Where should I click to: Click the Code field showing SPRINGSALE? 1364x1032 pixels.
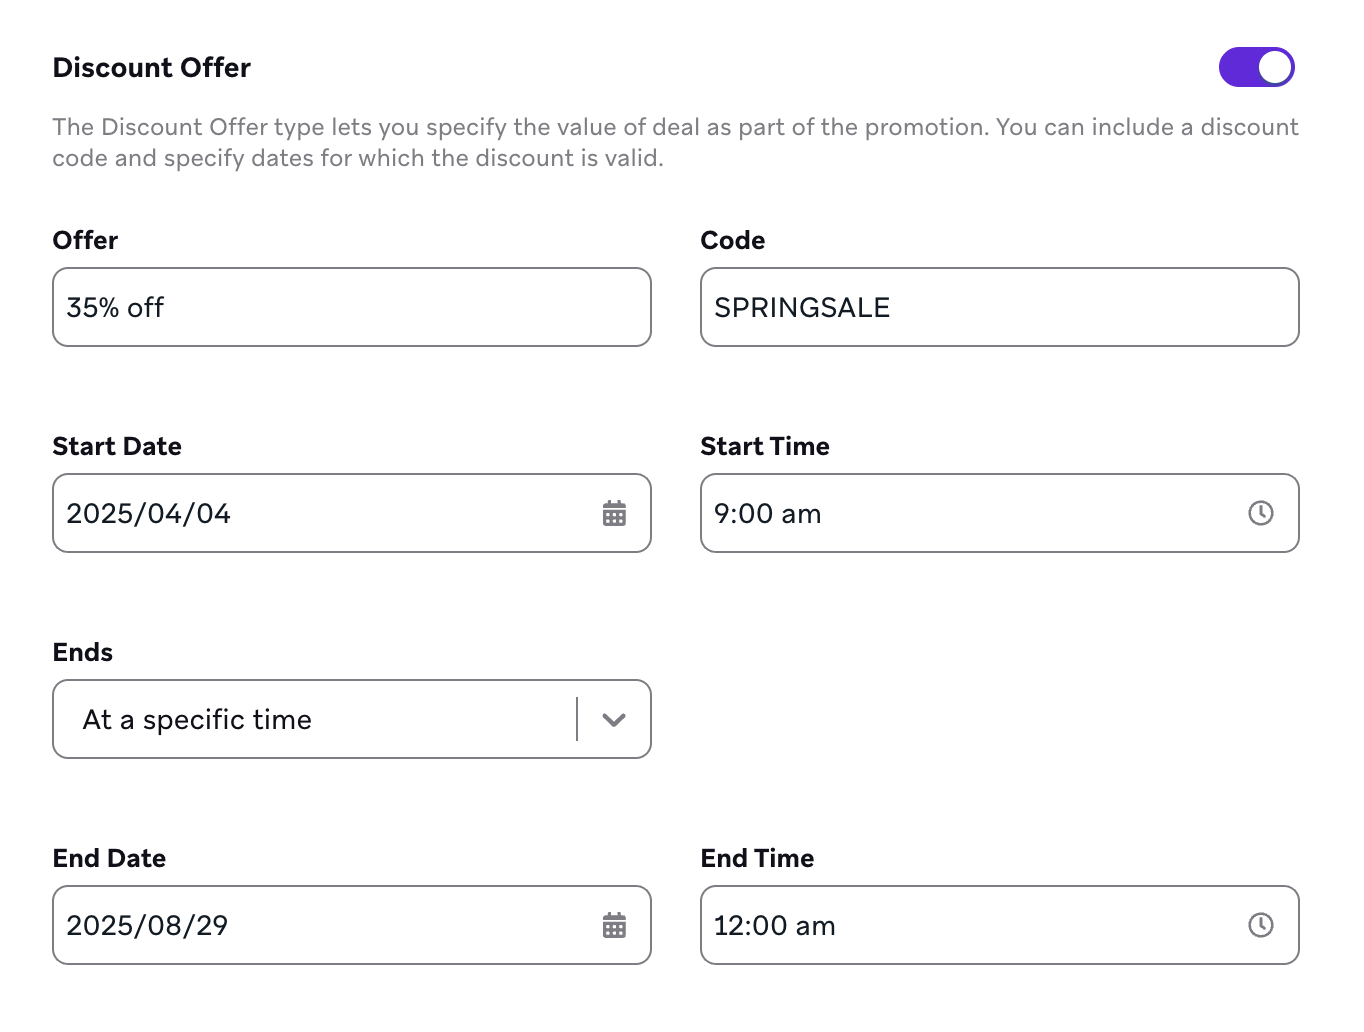click(998, 307)
